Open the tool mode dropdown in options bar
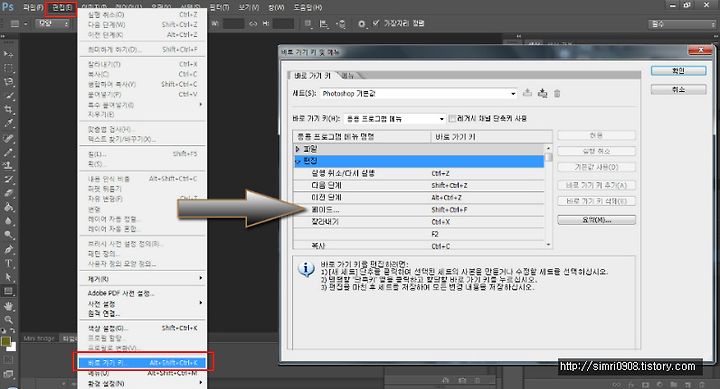The height and width of the screenshot is (389, 720). 52,23
